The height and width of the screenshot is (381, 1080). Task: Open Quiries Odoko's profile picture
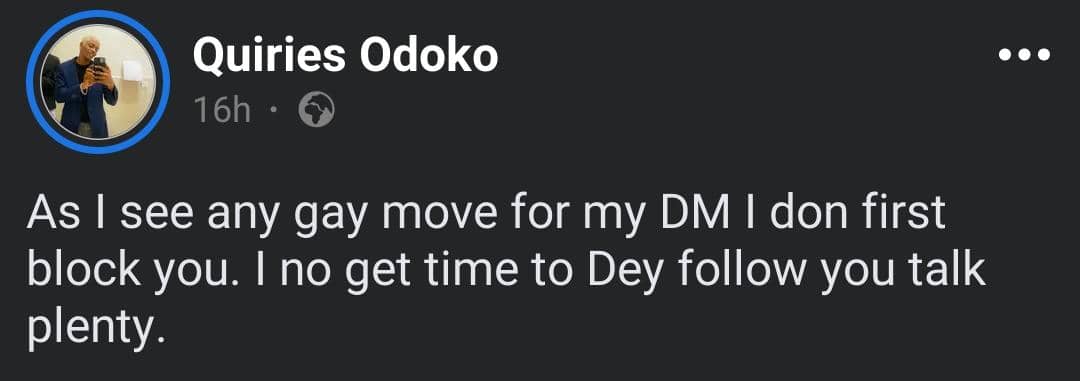pyautogui.click(x=98, y=82)
